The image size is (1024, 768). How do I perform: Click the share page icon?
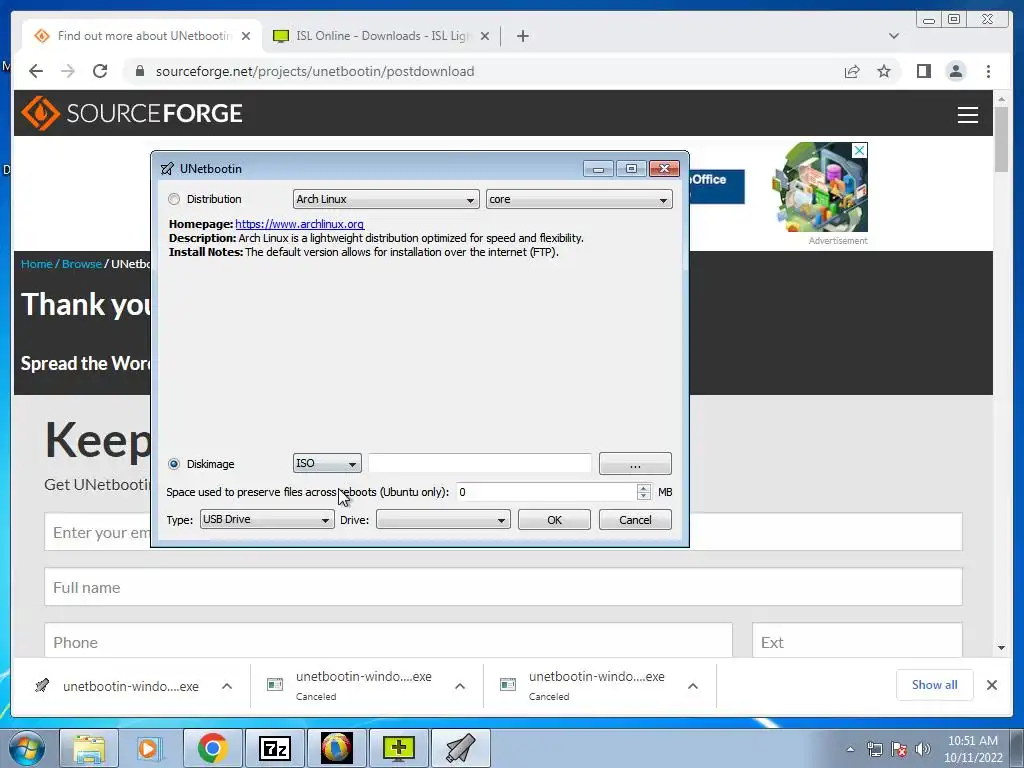click(852, 71)
